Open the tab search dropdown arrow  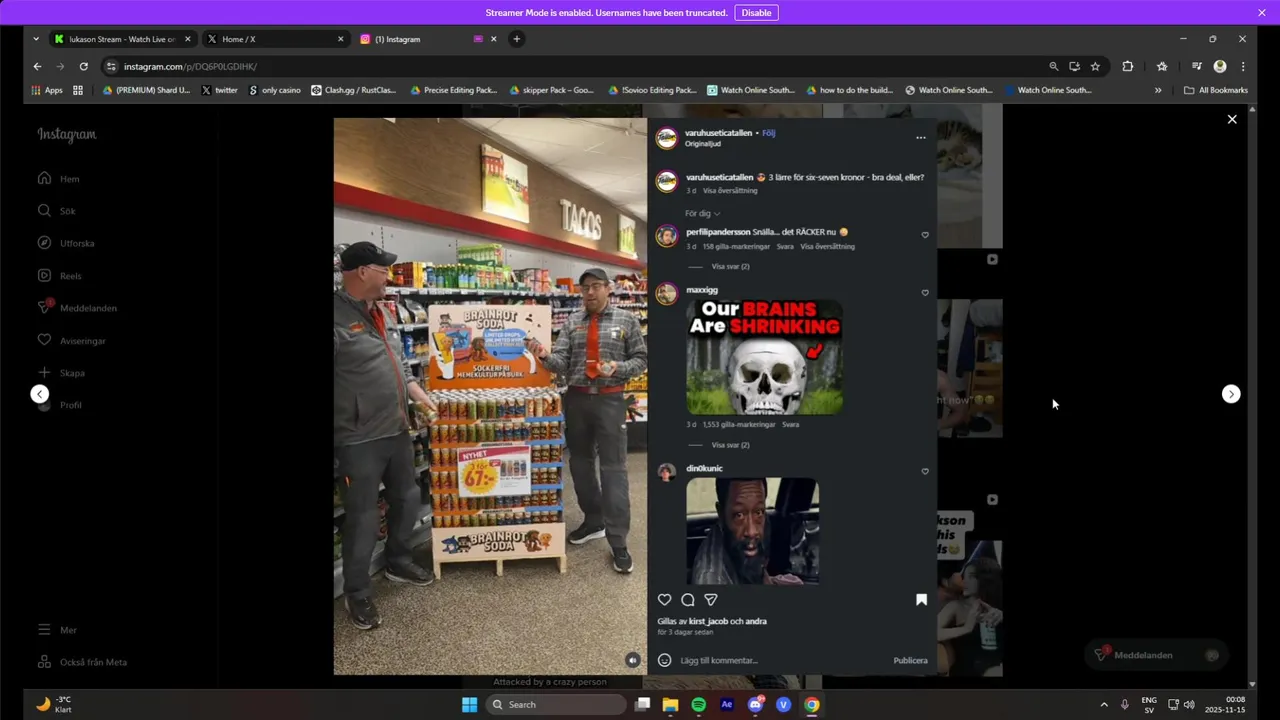(x=36, y=39)
